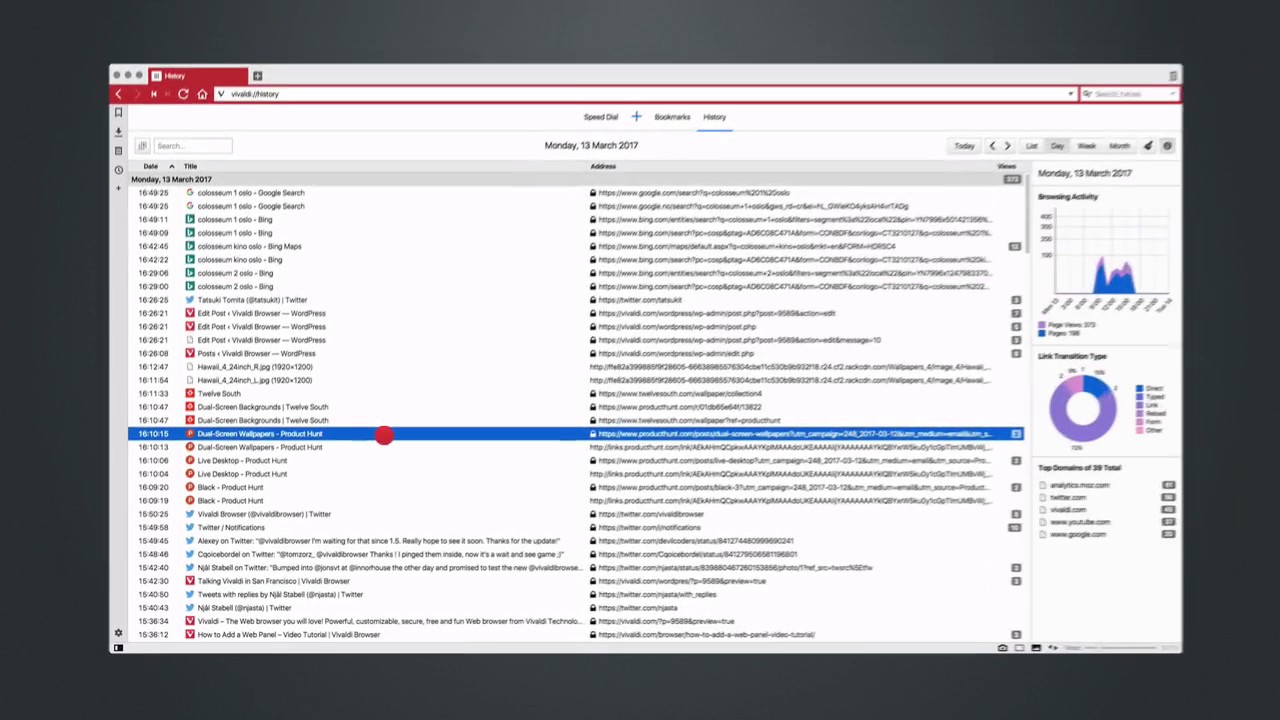Select the History tab in start page
The image size is (1280, 720).
[714, 117]
